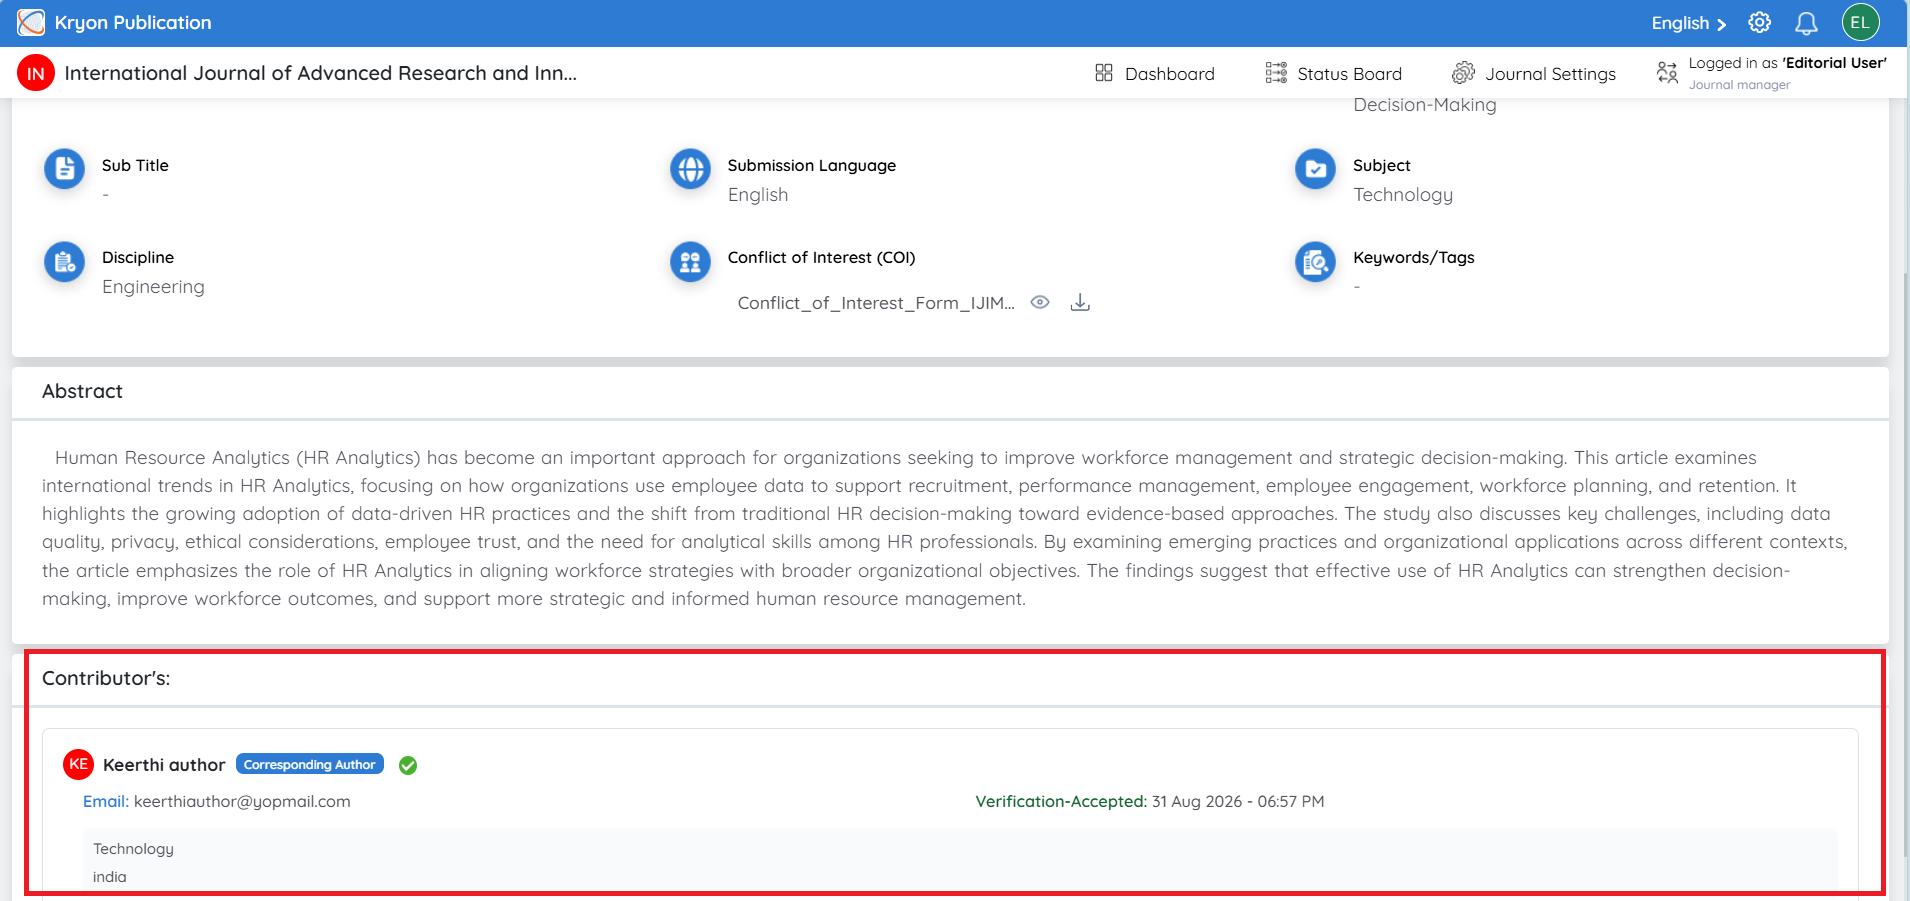Image resolution: width=1910 pixels, height=901 pixels.
Task: Open the EL user avatar menu
Action: coord(1860,22)
